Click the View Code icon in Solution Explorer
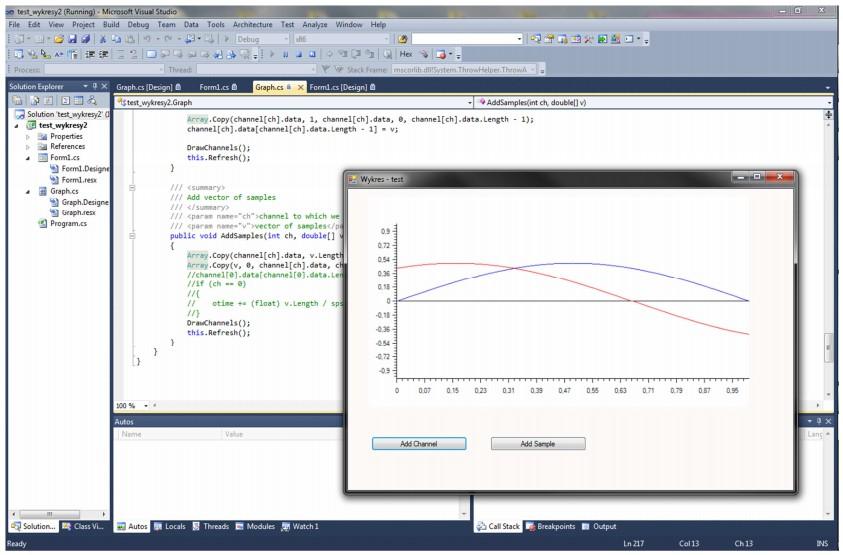Screen dimensions: 843x555 tap(66, 101)
